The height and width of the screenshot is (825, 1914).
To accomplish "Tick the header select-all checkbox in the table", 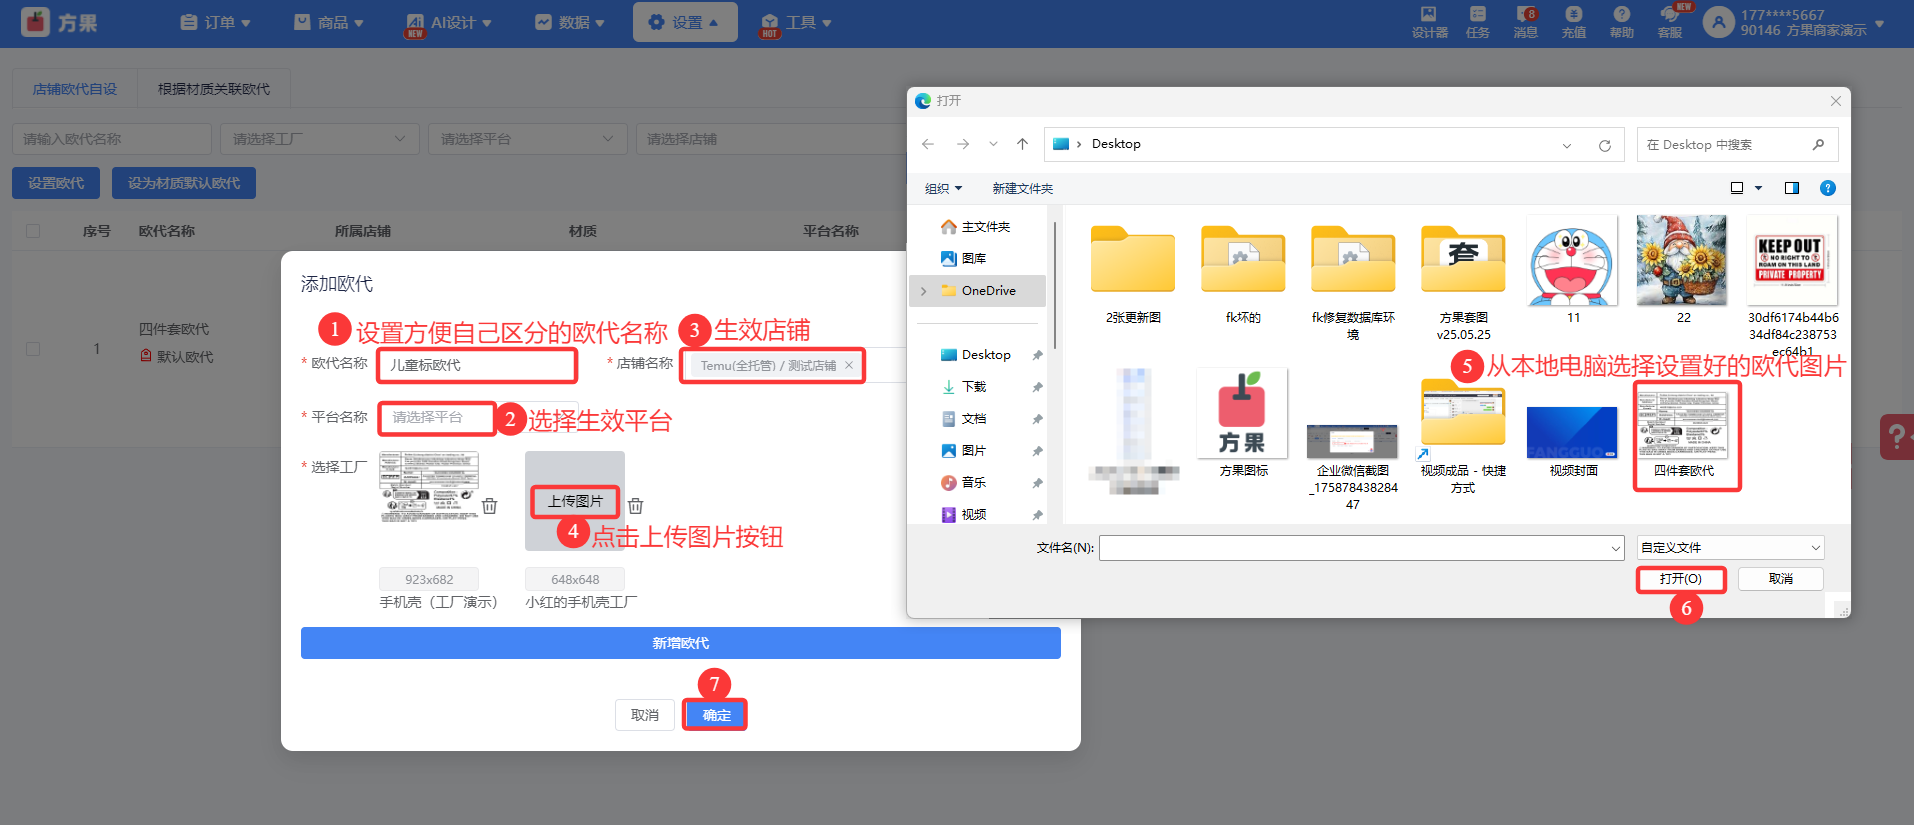I will [x=33, y=231].
